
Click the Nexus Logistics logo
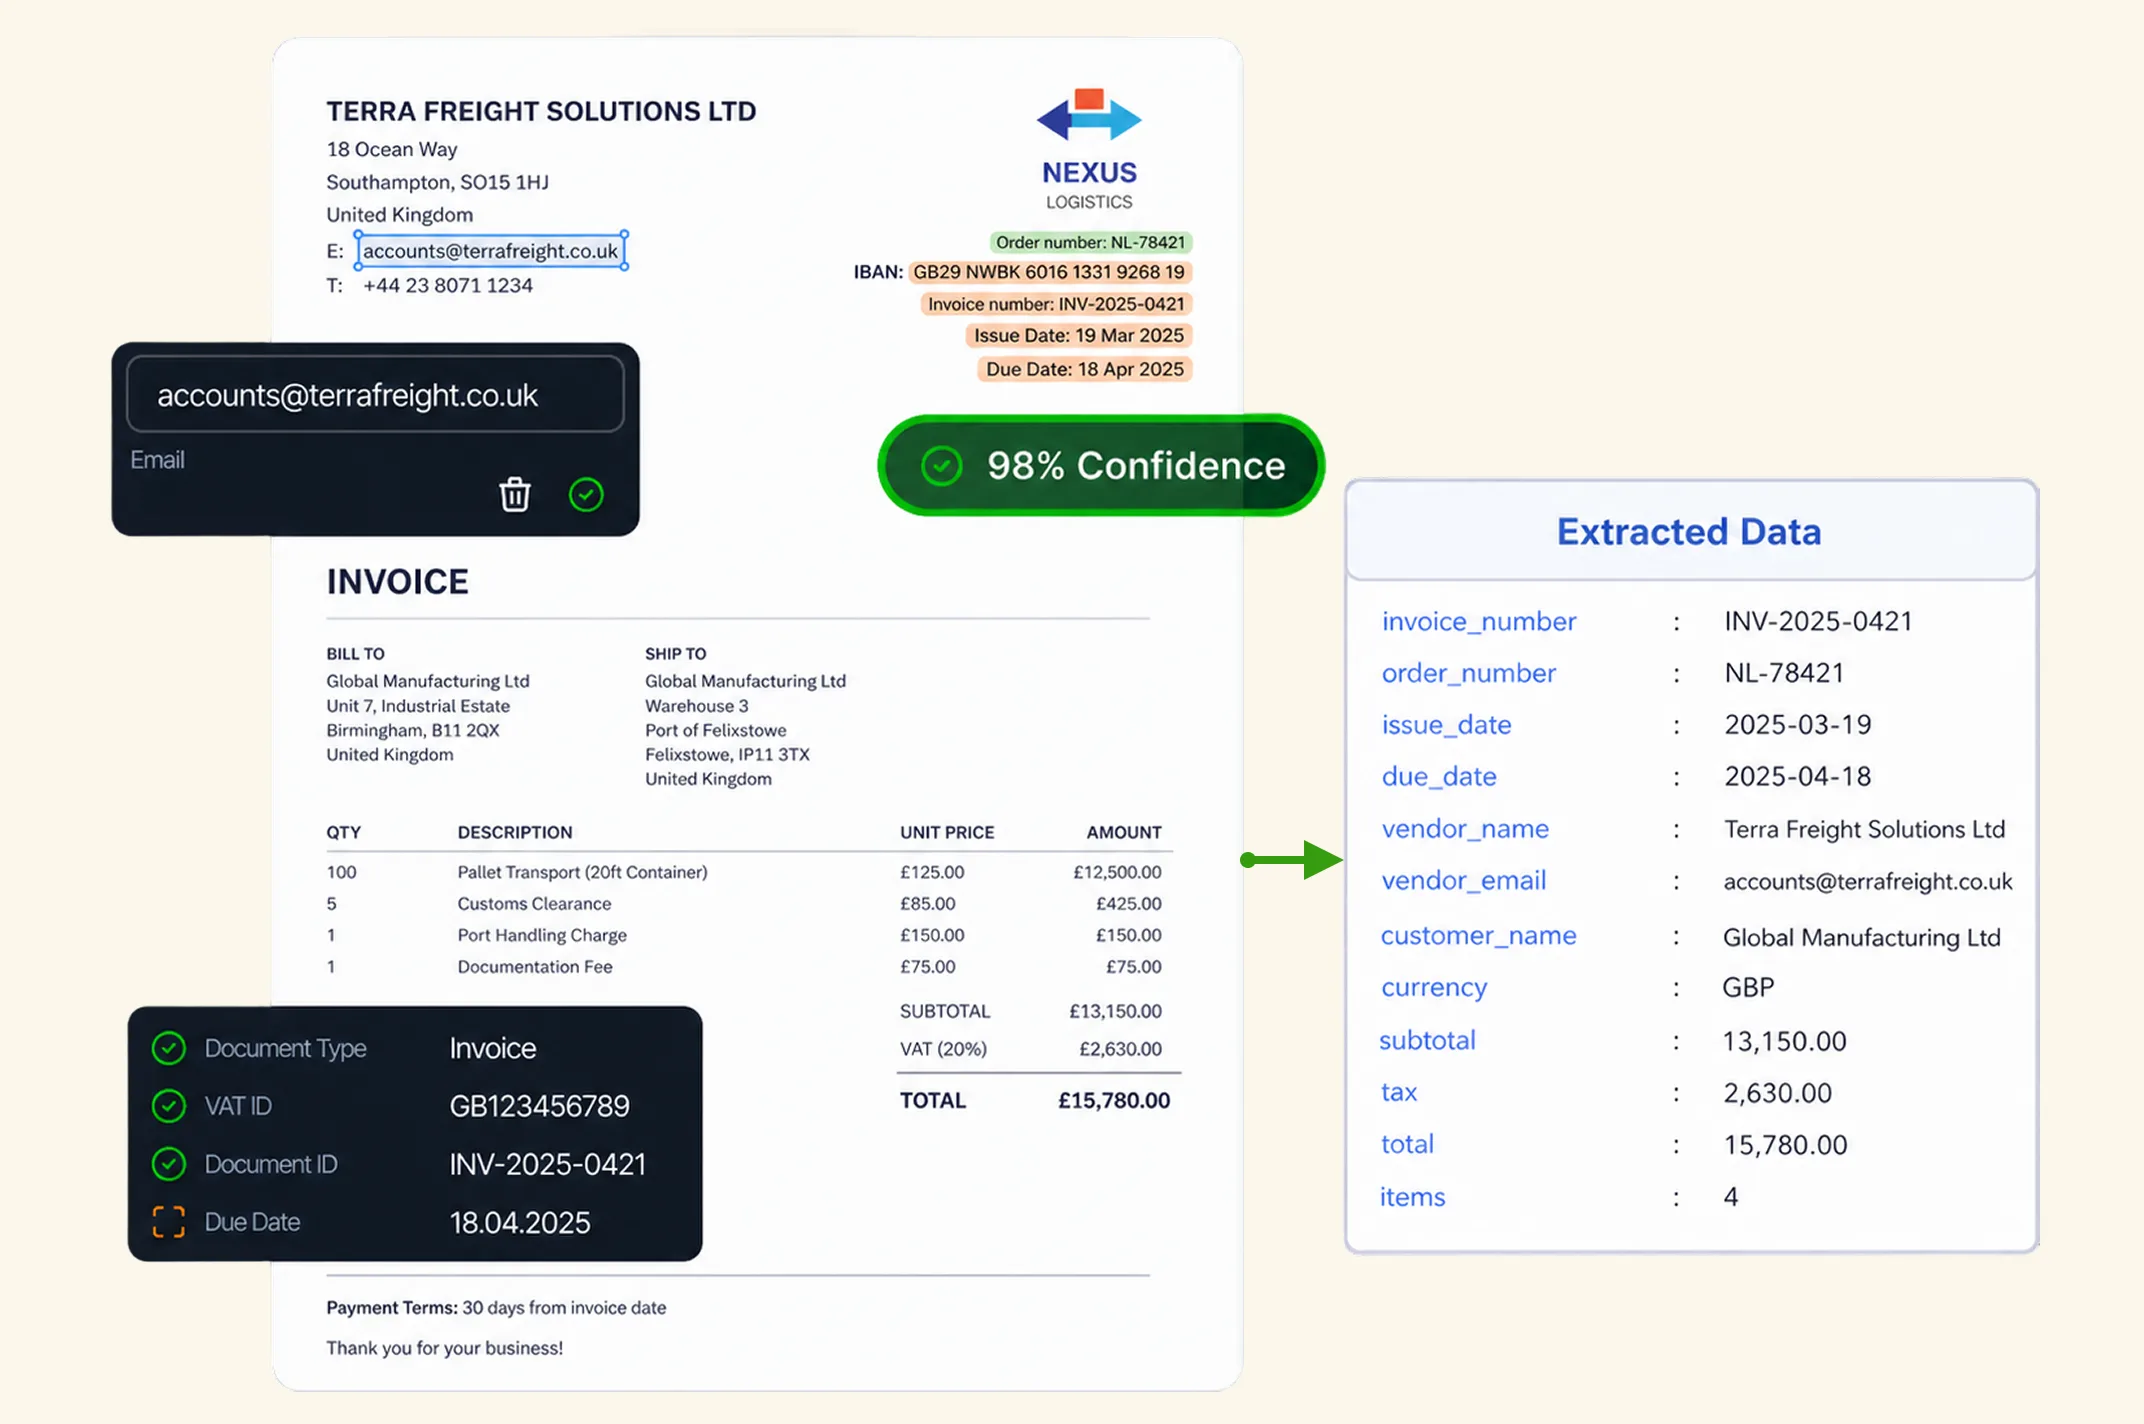point(1089,150)
